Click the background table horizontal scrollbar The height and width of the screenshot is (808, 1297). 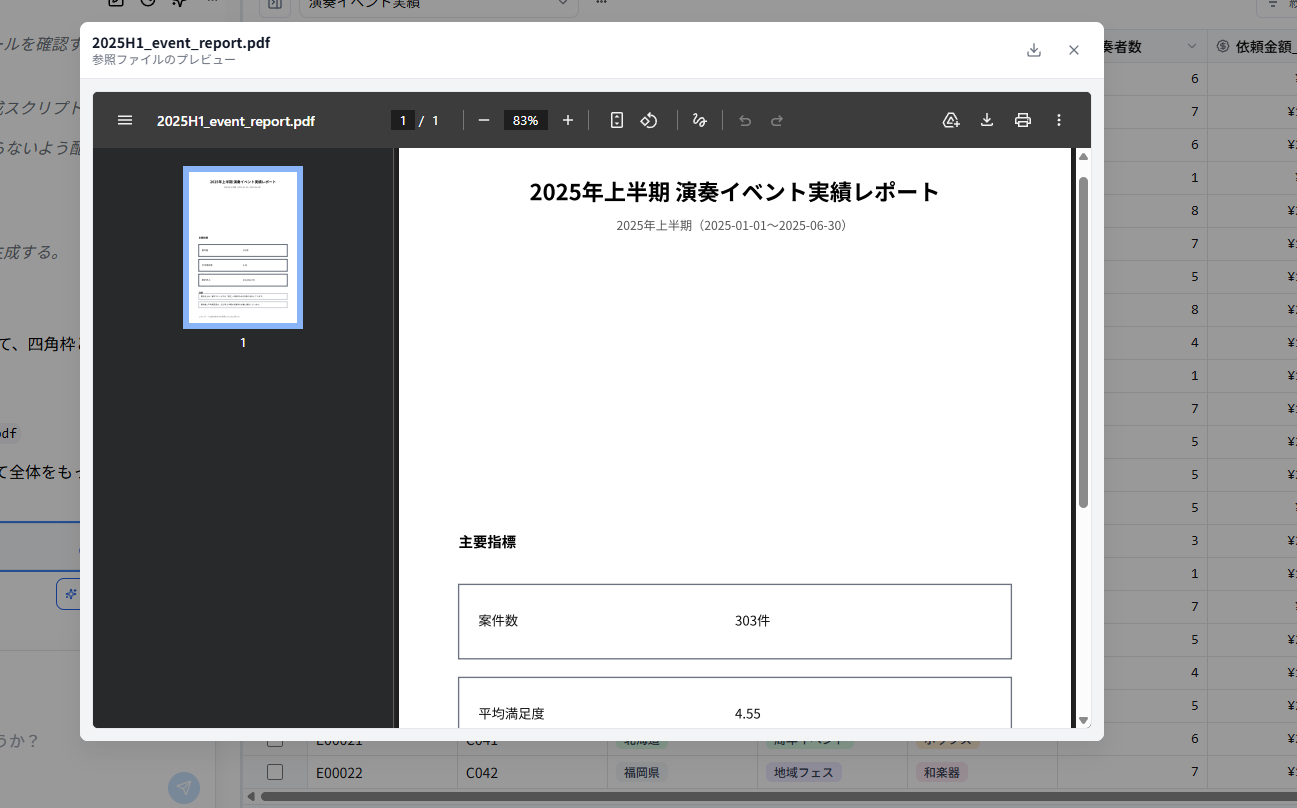coord(778,797)
